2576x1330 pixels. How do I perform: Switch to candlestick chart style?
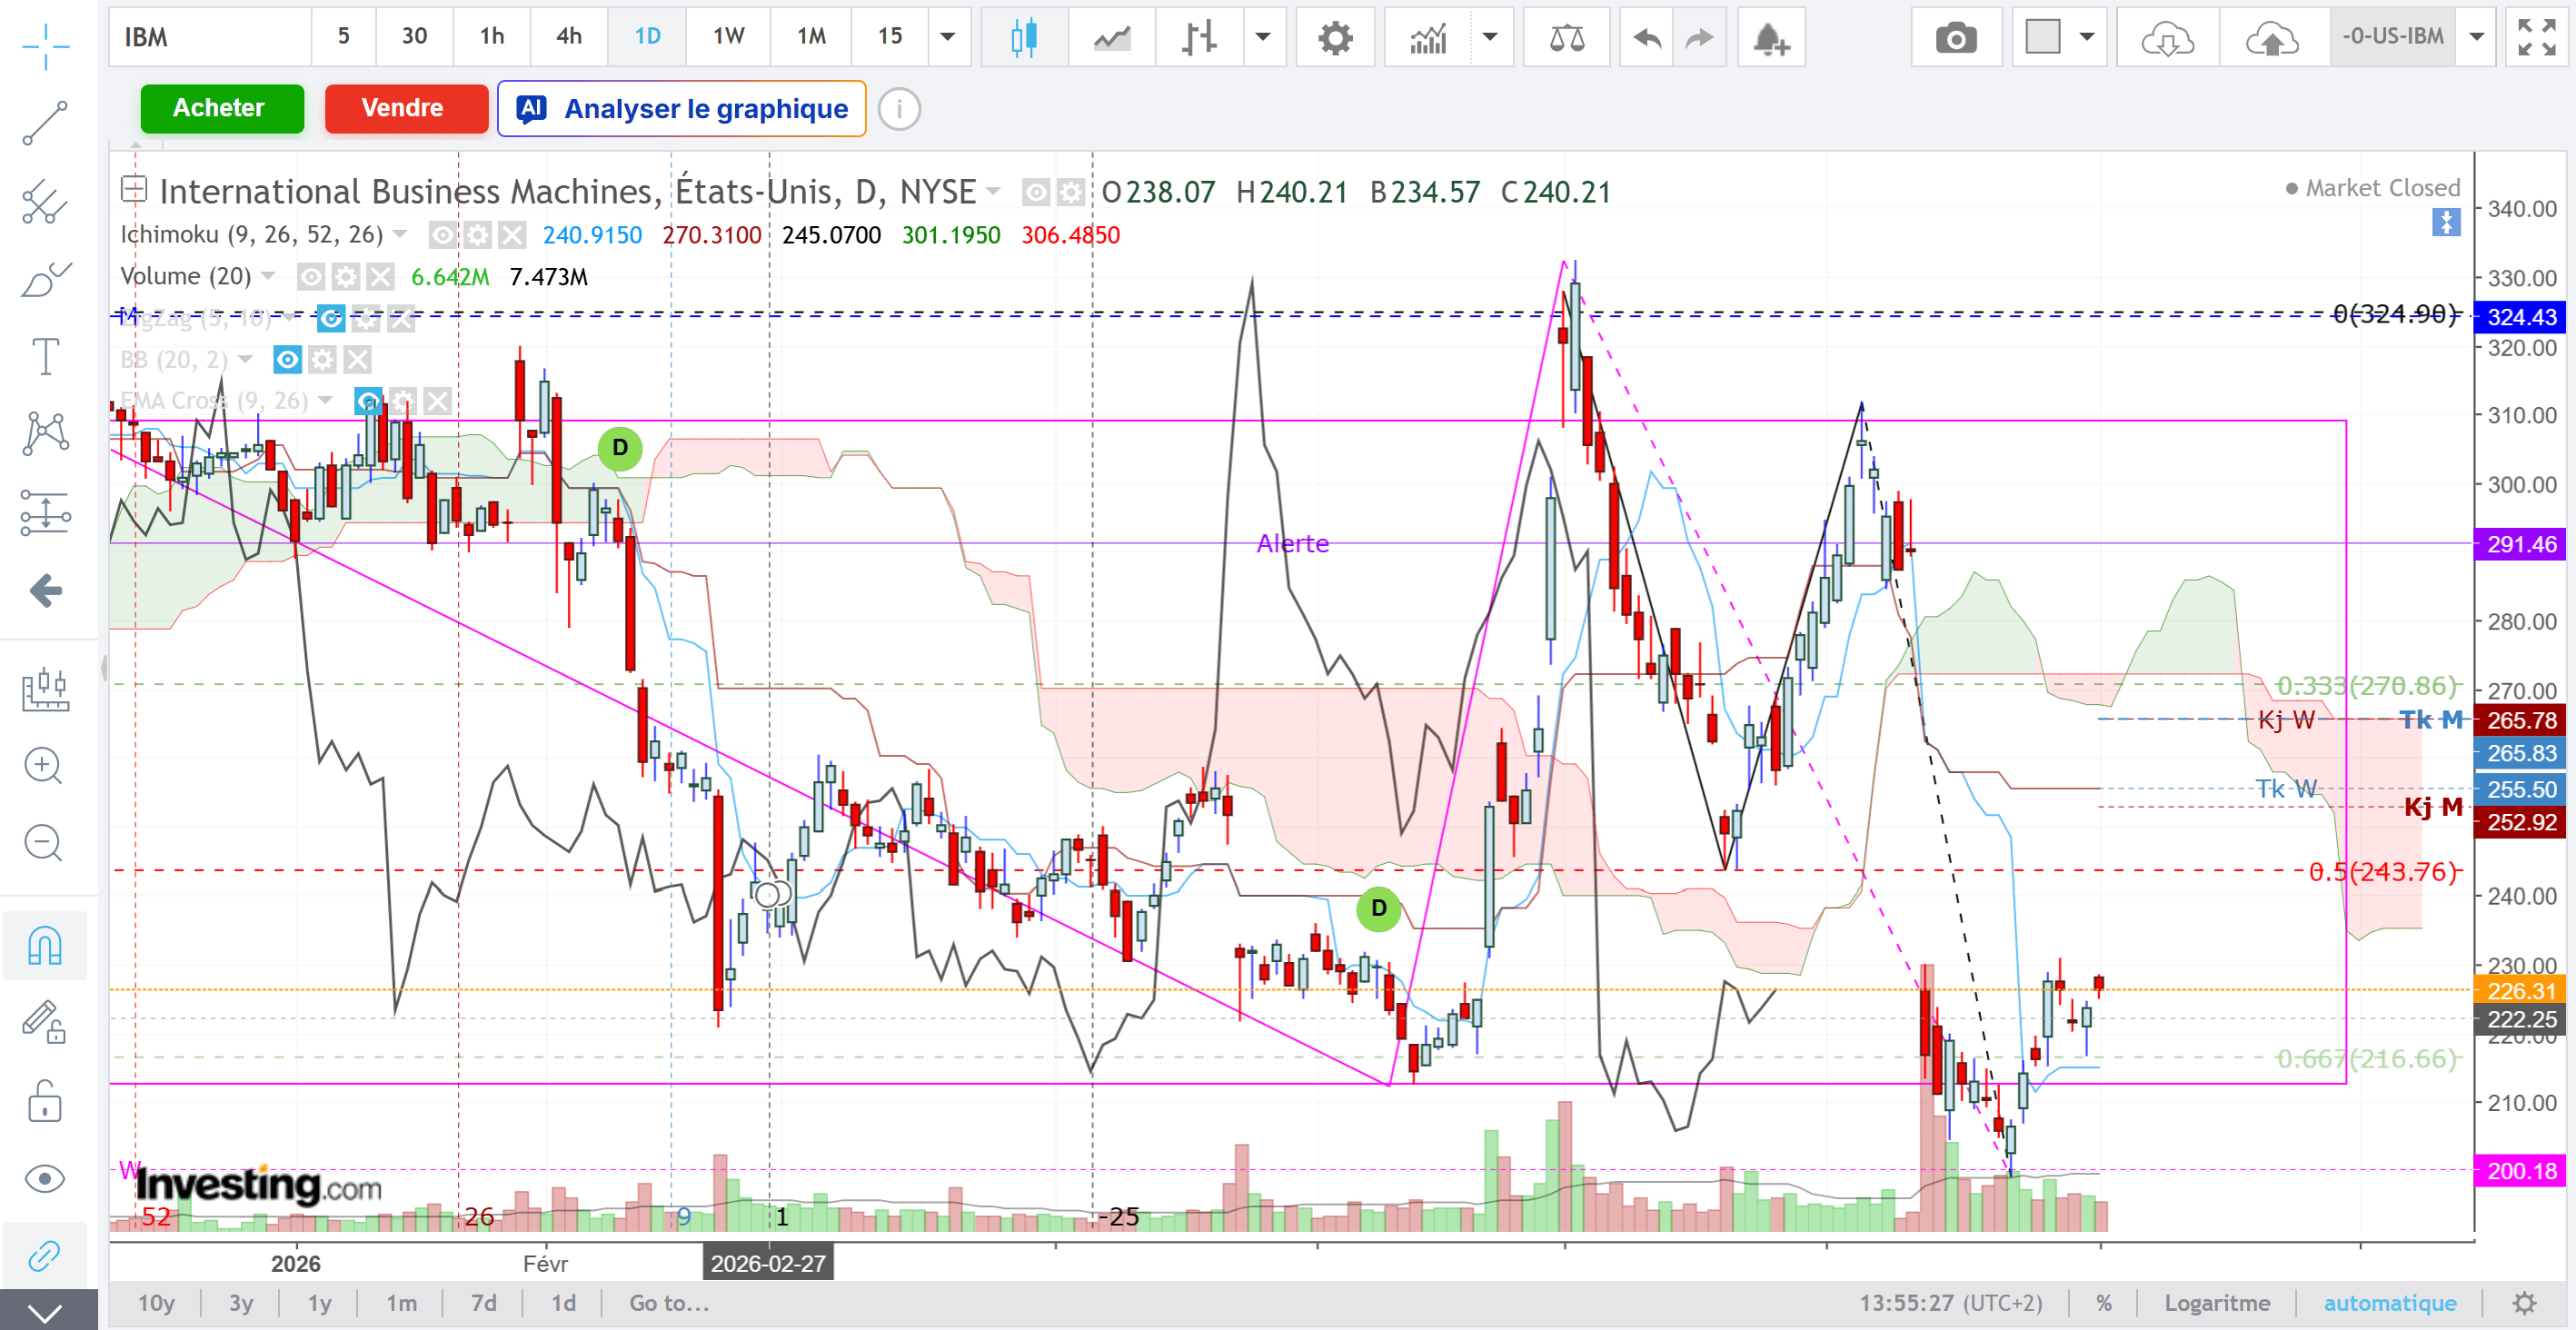tap(1024, 38)
